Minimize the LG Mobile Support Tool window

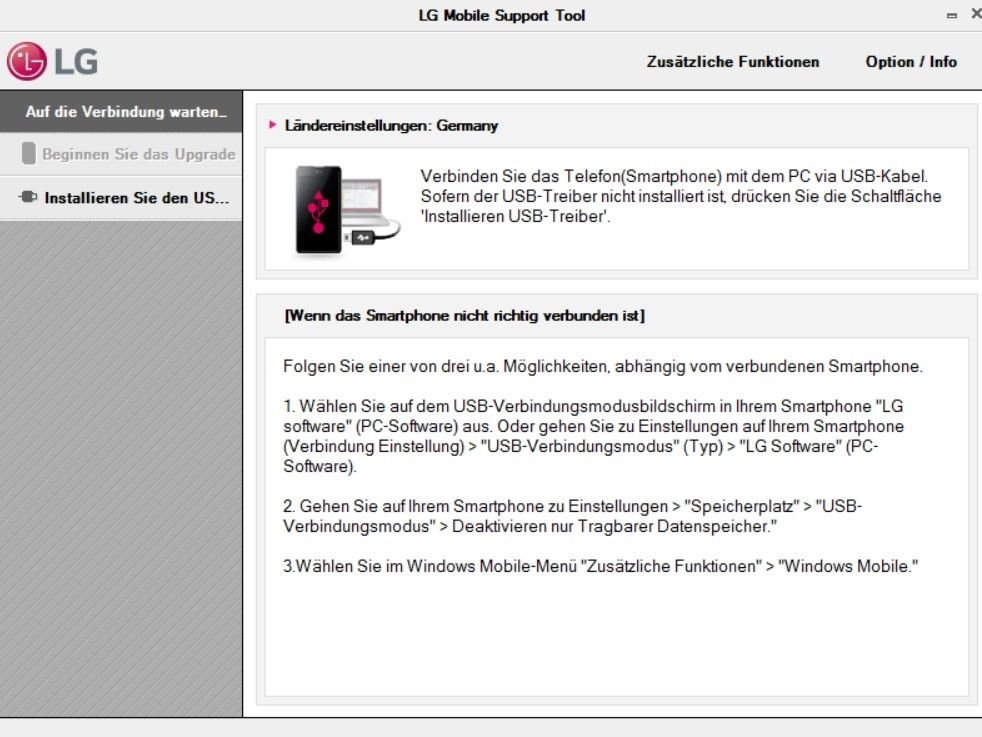[952, 15]
